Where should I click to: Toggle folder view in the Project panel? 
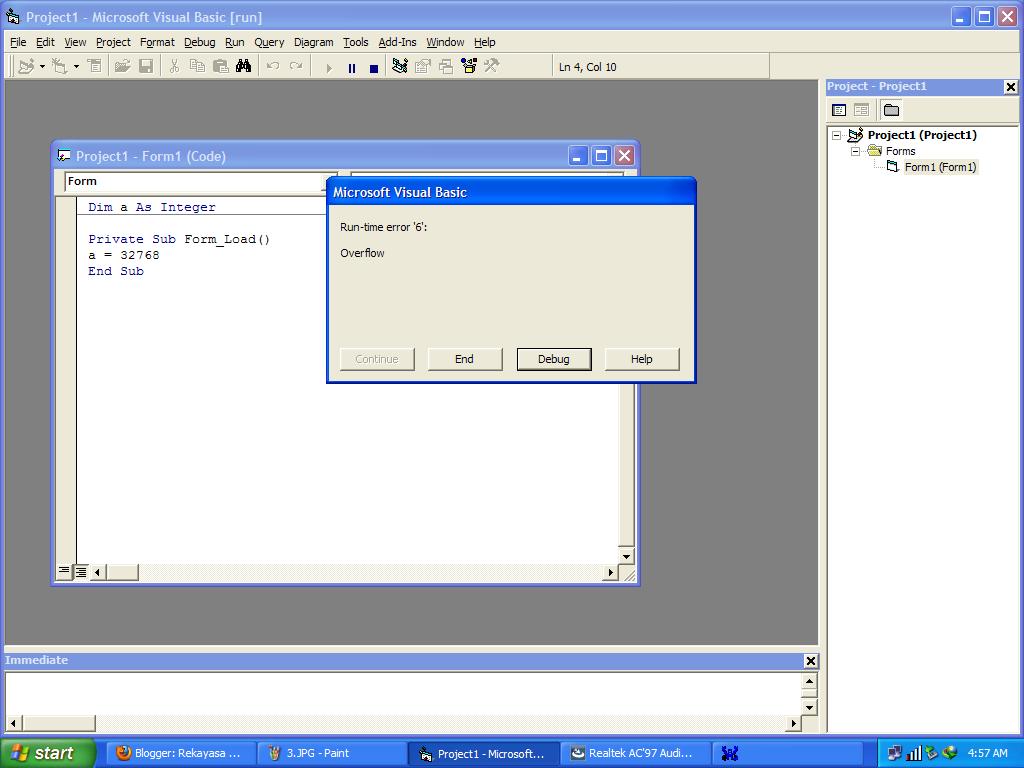(891, 110)
